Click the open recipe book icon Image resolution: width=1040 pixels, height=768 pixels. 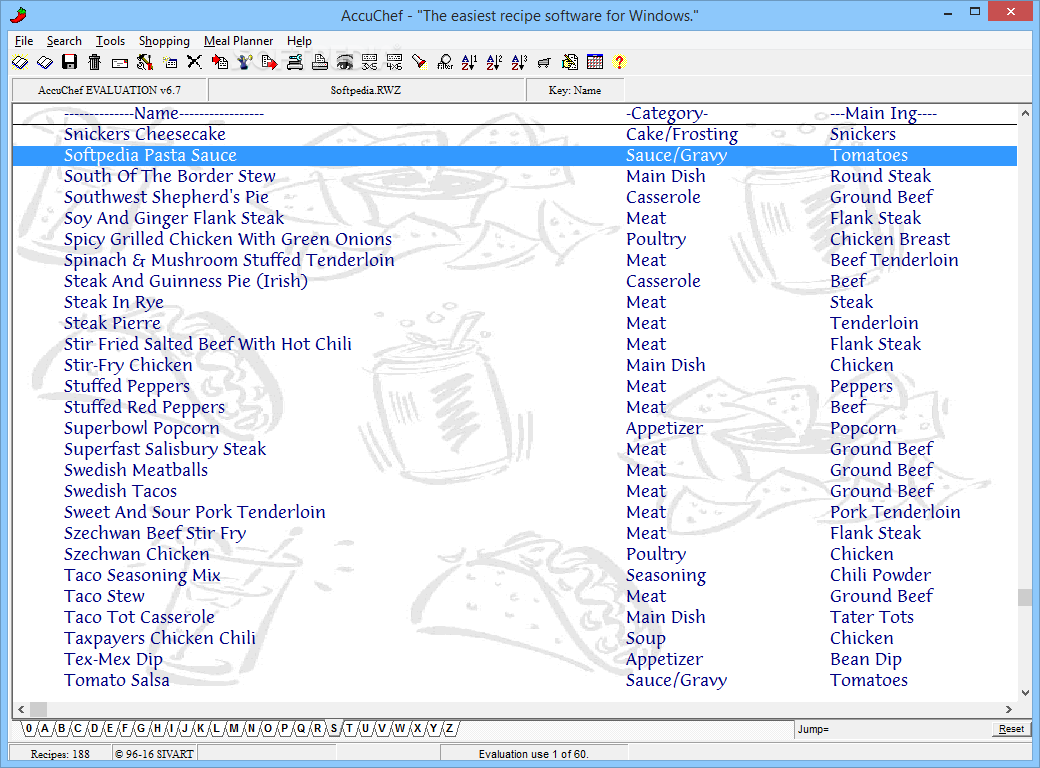coord(44,62)
